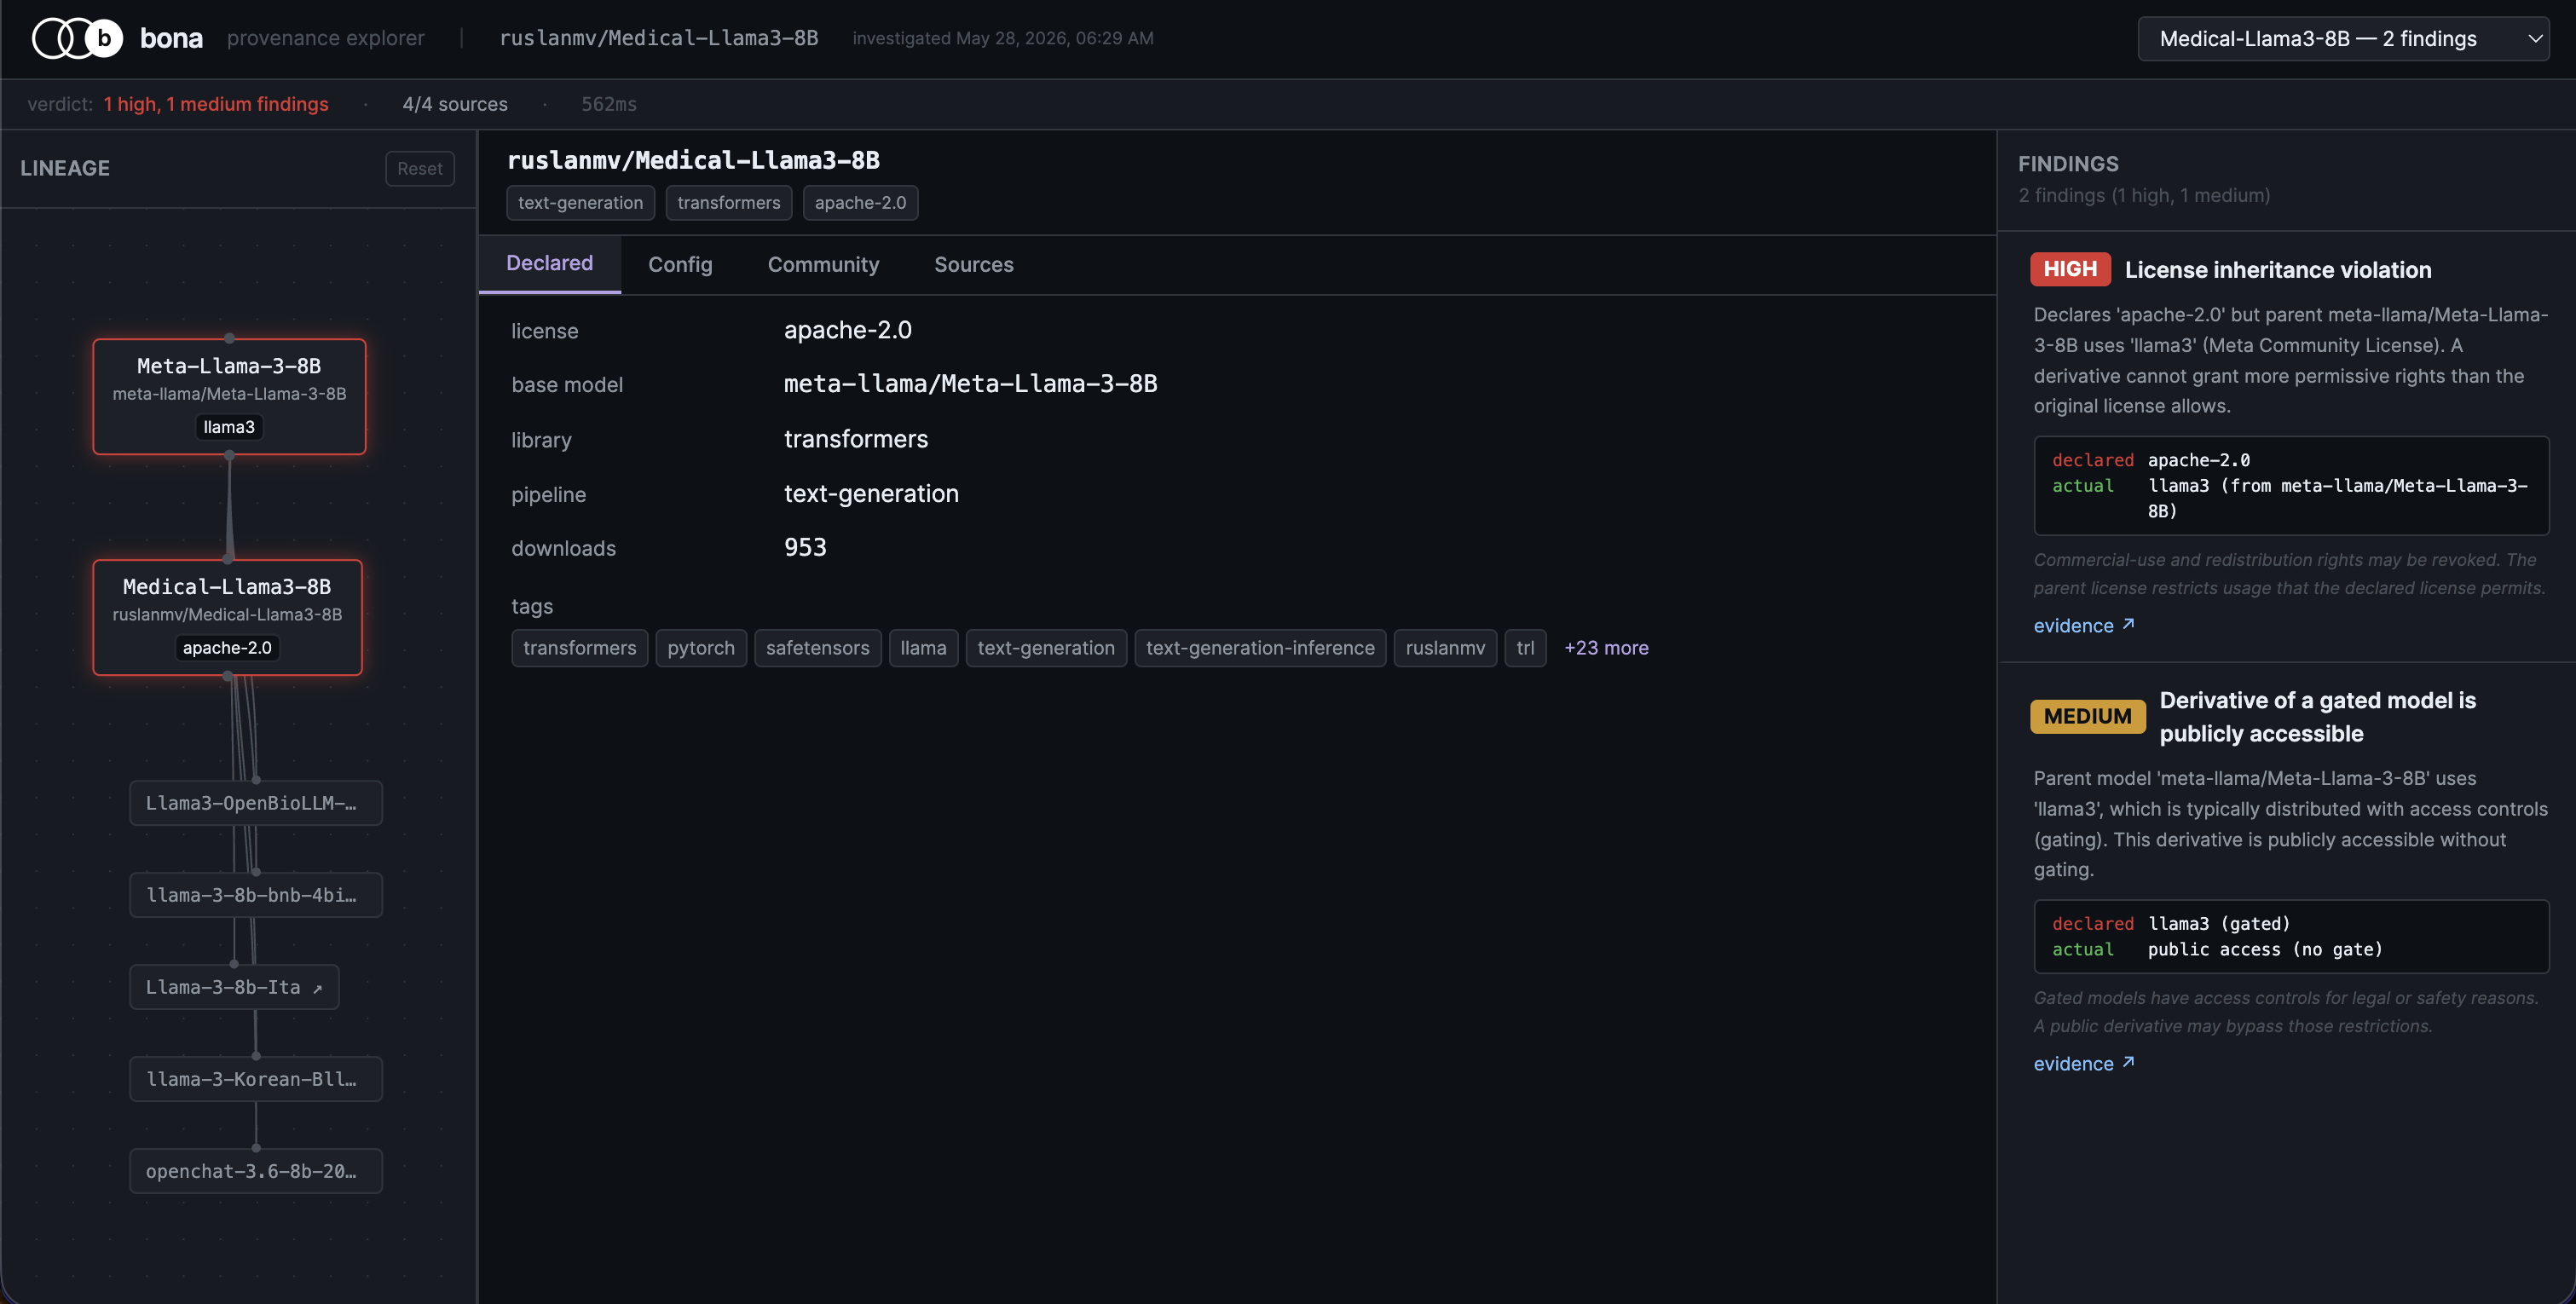Switch to the Config tab
This screenshot has height=1304, width=2576.
click(x=680, y=265)
